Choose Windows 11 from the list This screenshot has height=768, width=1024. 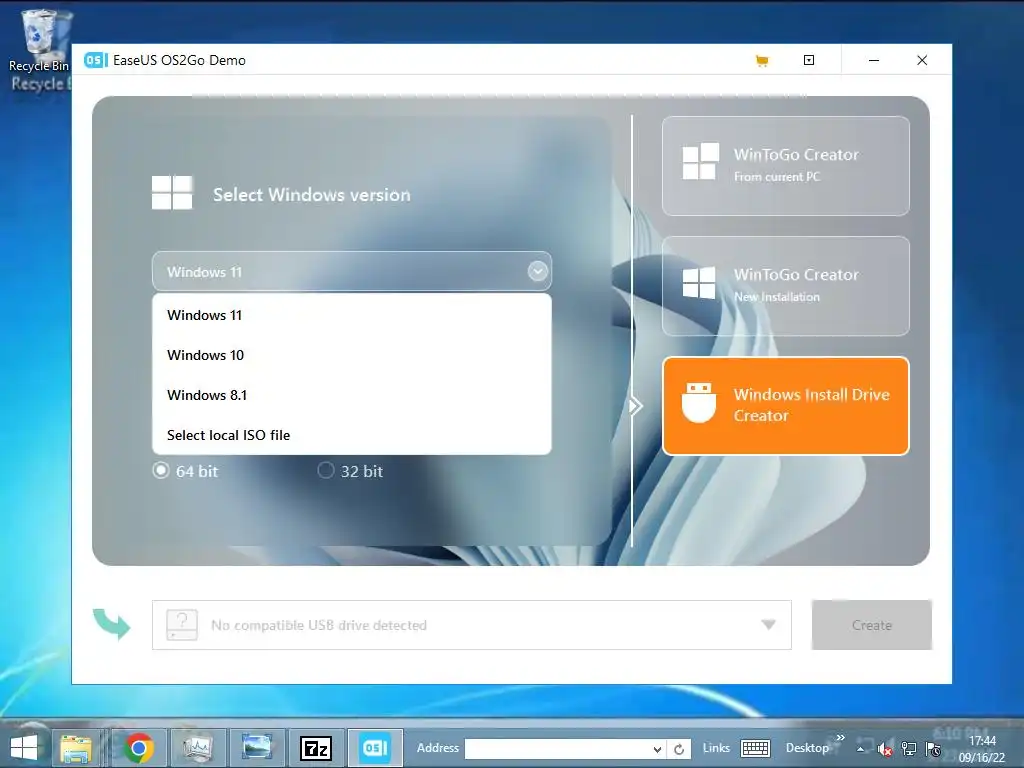[351, 315]
